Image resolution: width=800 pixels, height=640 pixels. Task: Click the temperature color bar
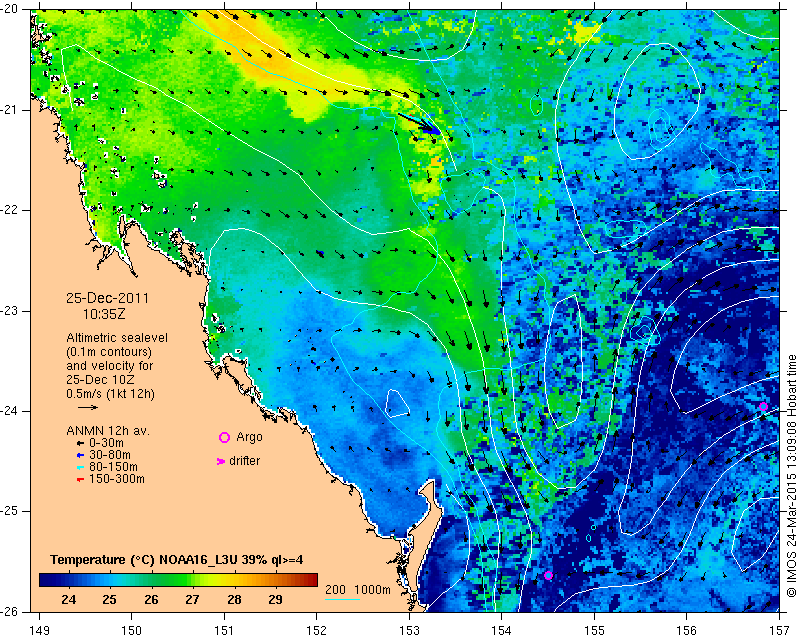179,580
